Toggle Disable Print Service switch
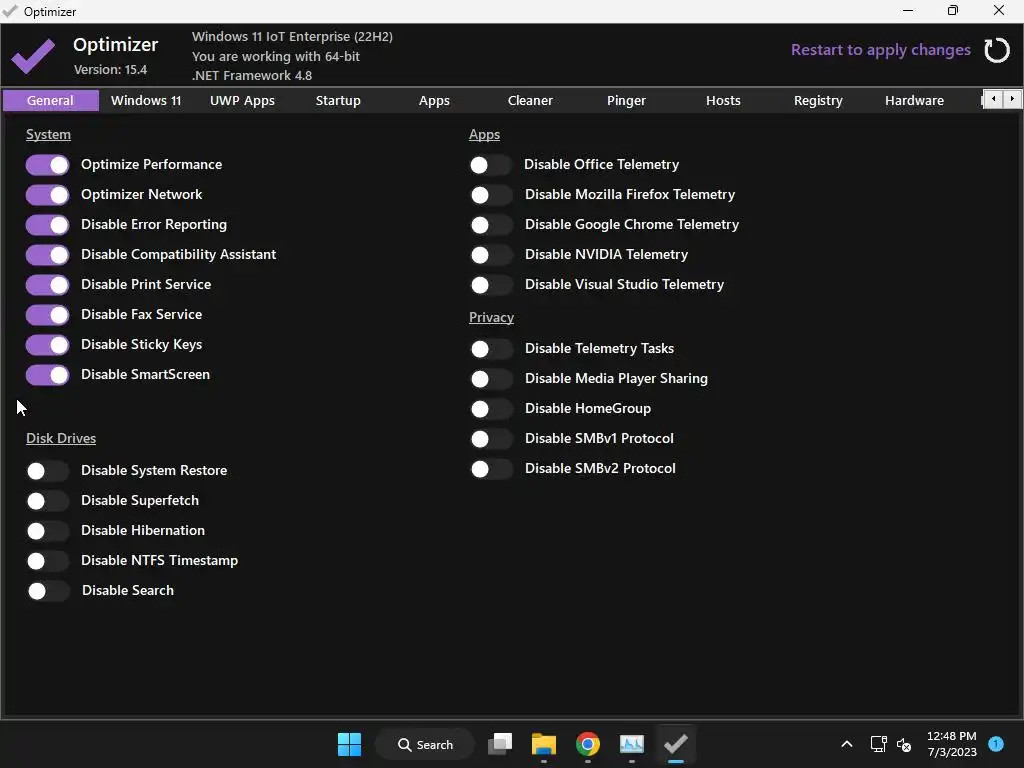Viewport: 1024px width, 768px height. pos(48,285)
